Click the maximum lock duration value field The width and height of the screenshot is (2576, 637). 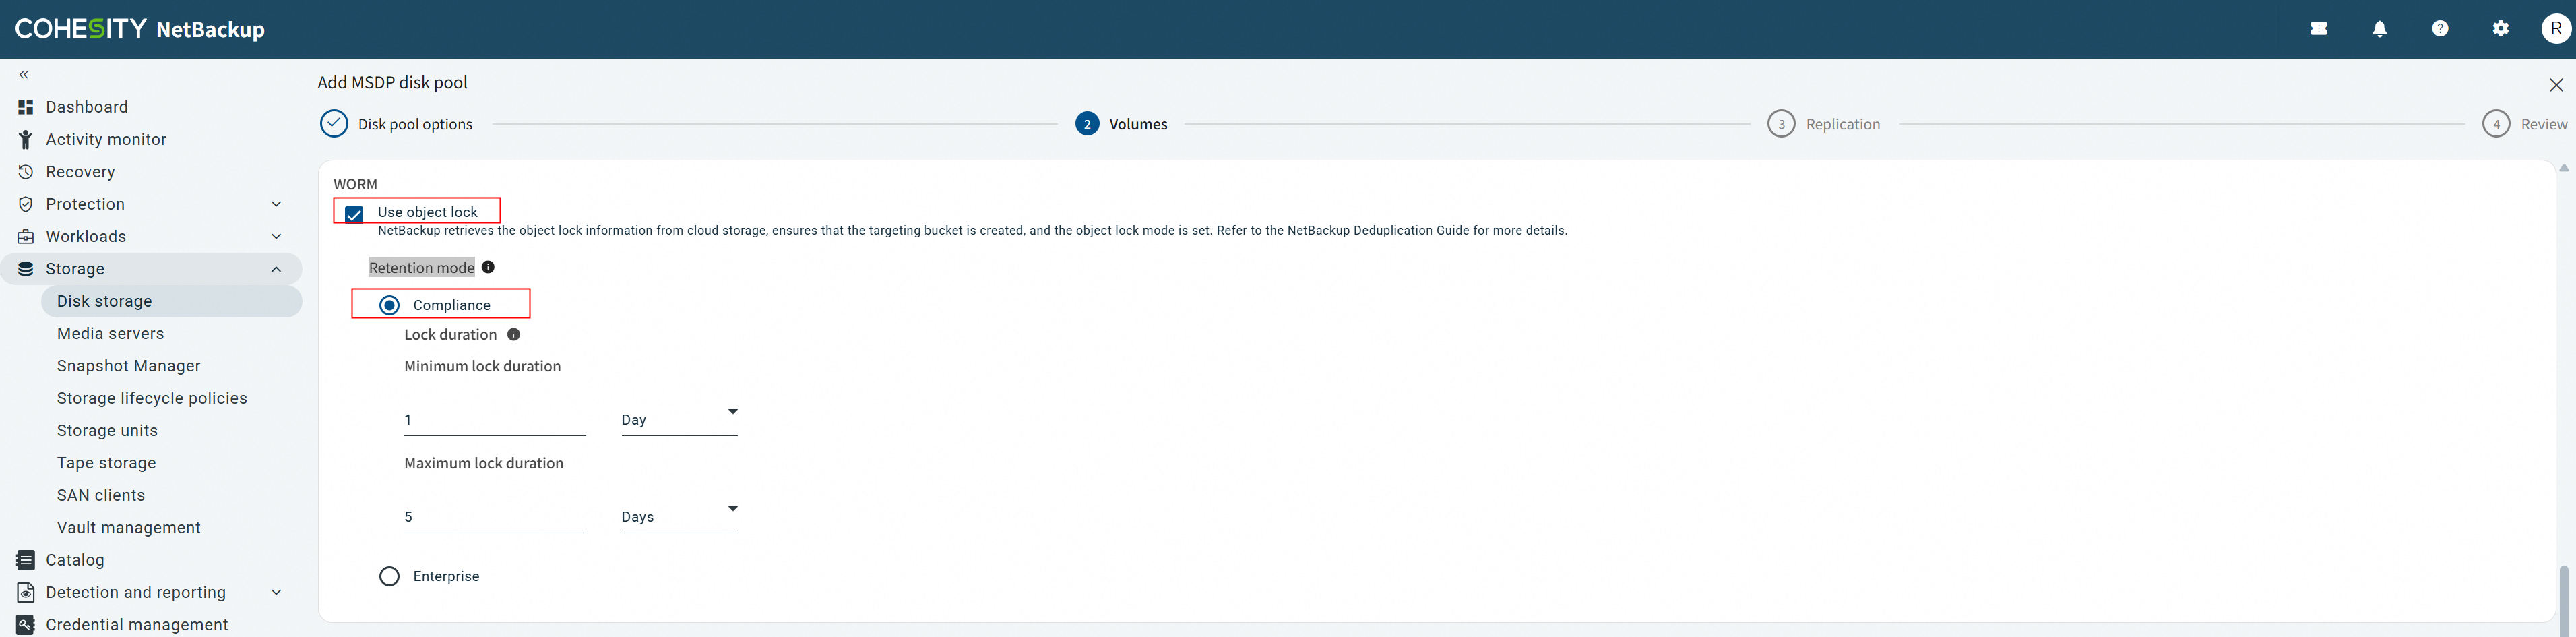click(x=495, y=516)
